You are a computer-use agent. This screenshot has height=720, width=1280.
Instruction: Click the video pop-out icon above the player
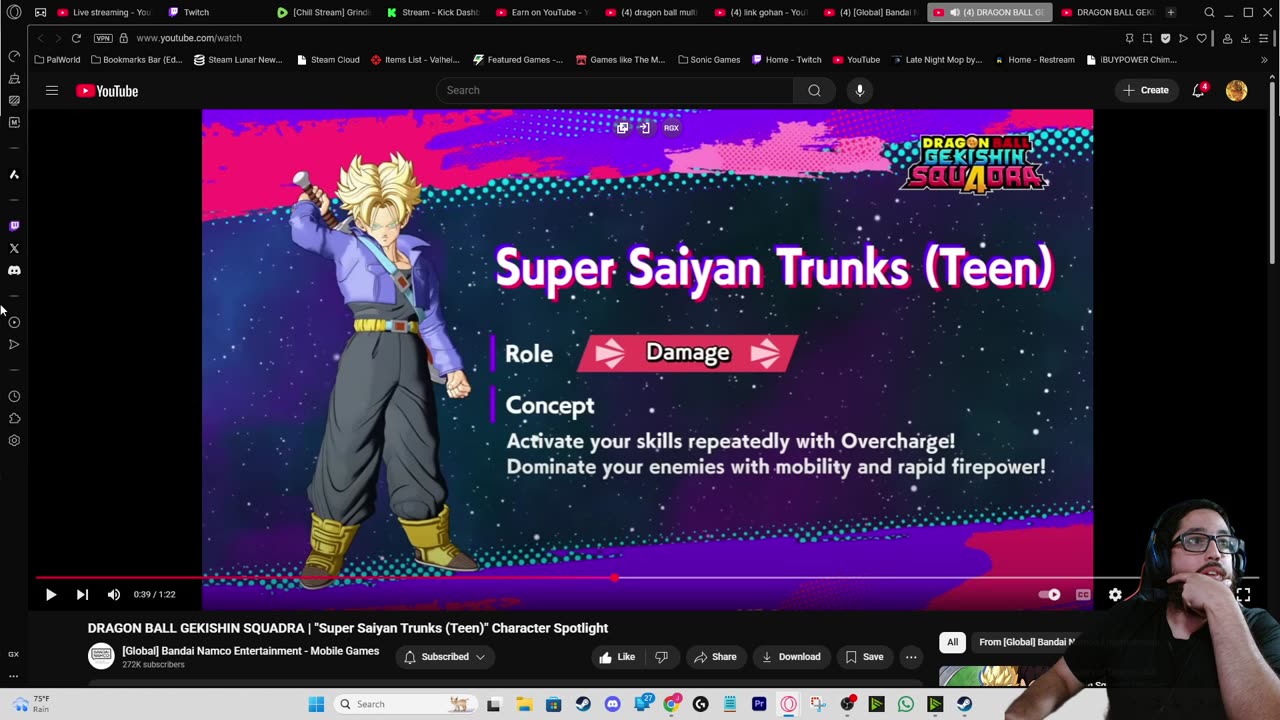622,128
